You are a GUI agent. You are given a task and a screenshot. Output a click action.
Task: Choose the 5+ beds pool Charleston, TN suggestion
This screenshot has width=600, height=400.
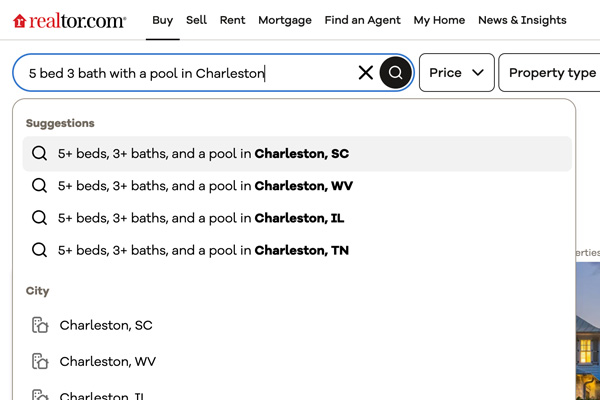click(x=203, y=250)
